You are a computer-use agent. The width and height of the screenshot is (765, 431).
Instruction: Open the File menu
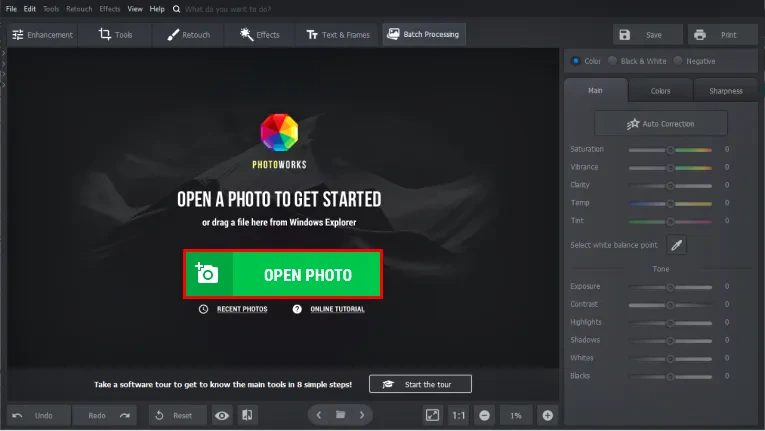(11, 9)
